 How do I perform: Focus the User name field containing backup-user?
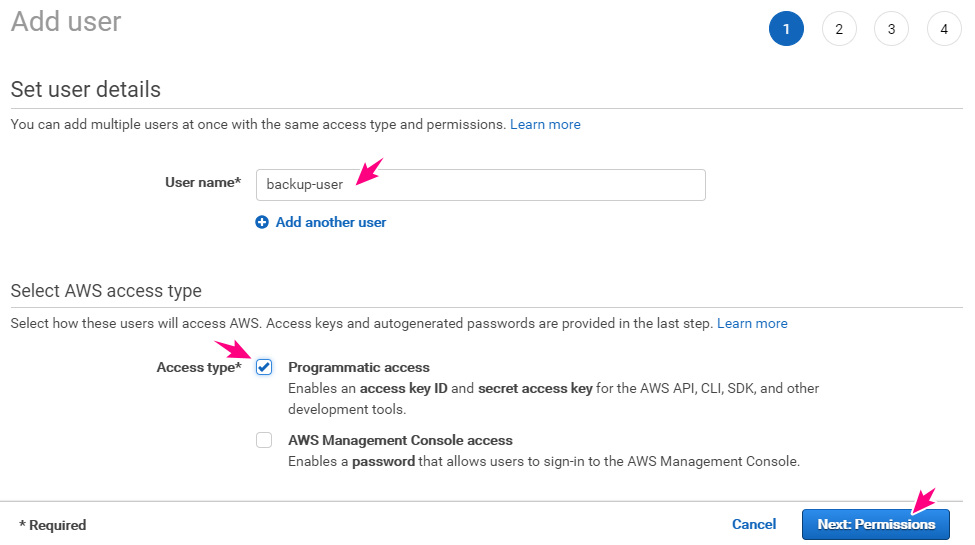coord(481,185)
